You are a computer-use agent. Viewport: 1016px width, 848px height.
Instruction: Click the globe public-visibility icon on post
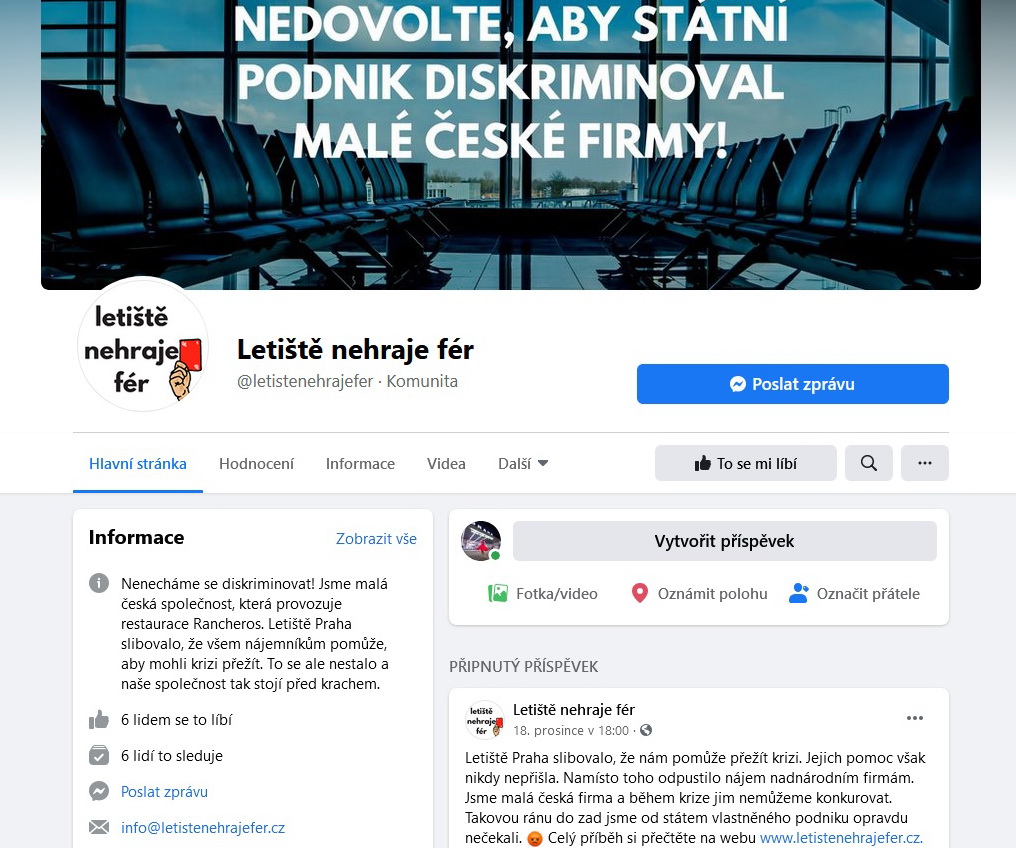coord(645,730)
